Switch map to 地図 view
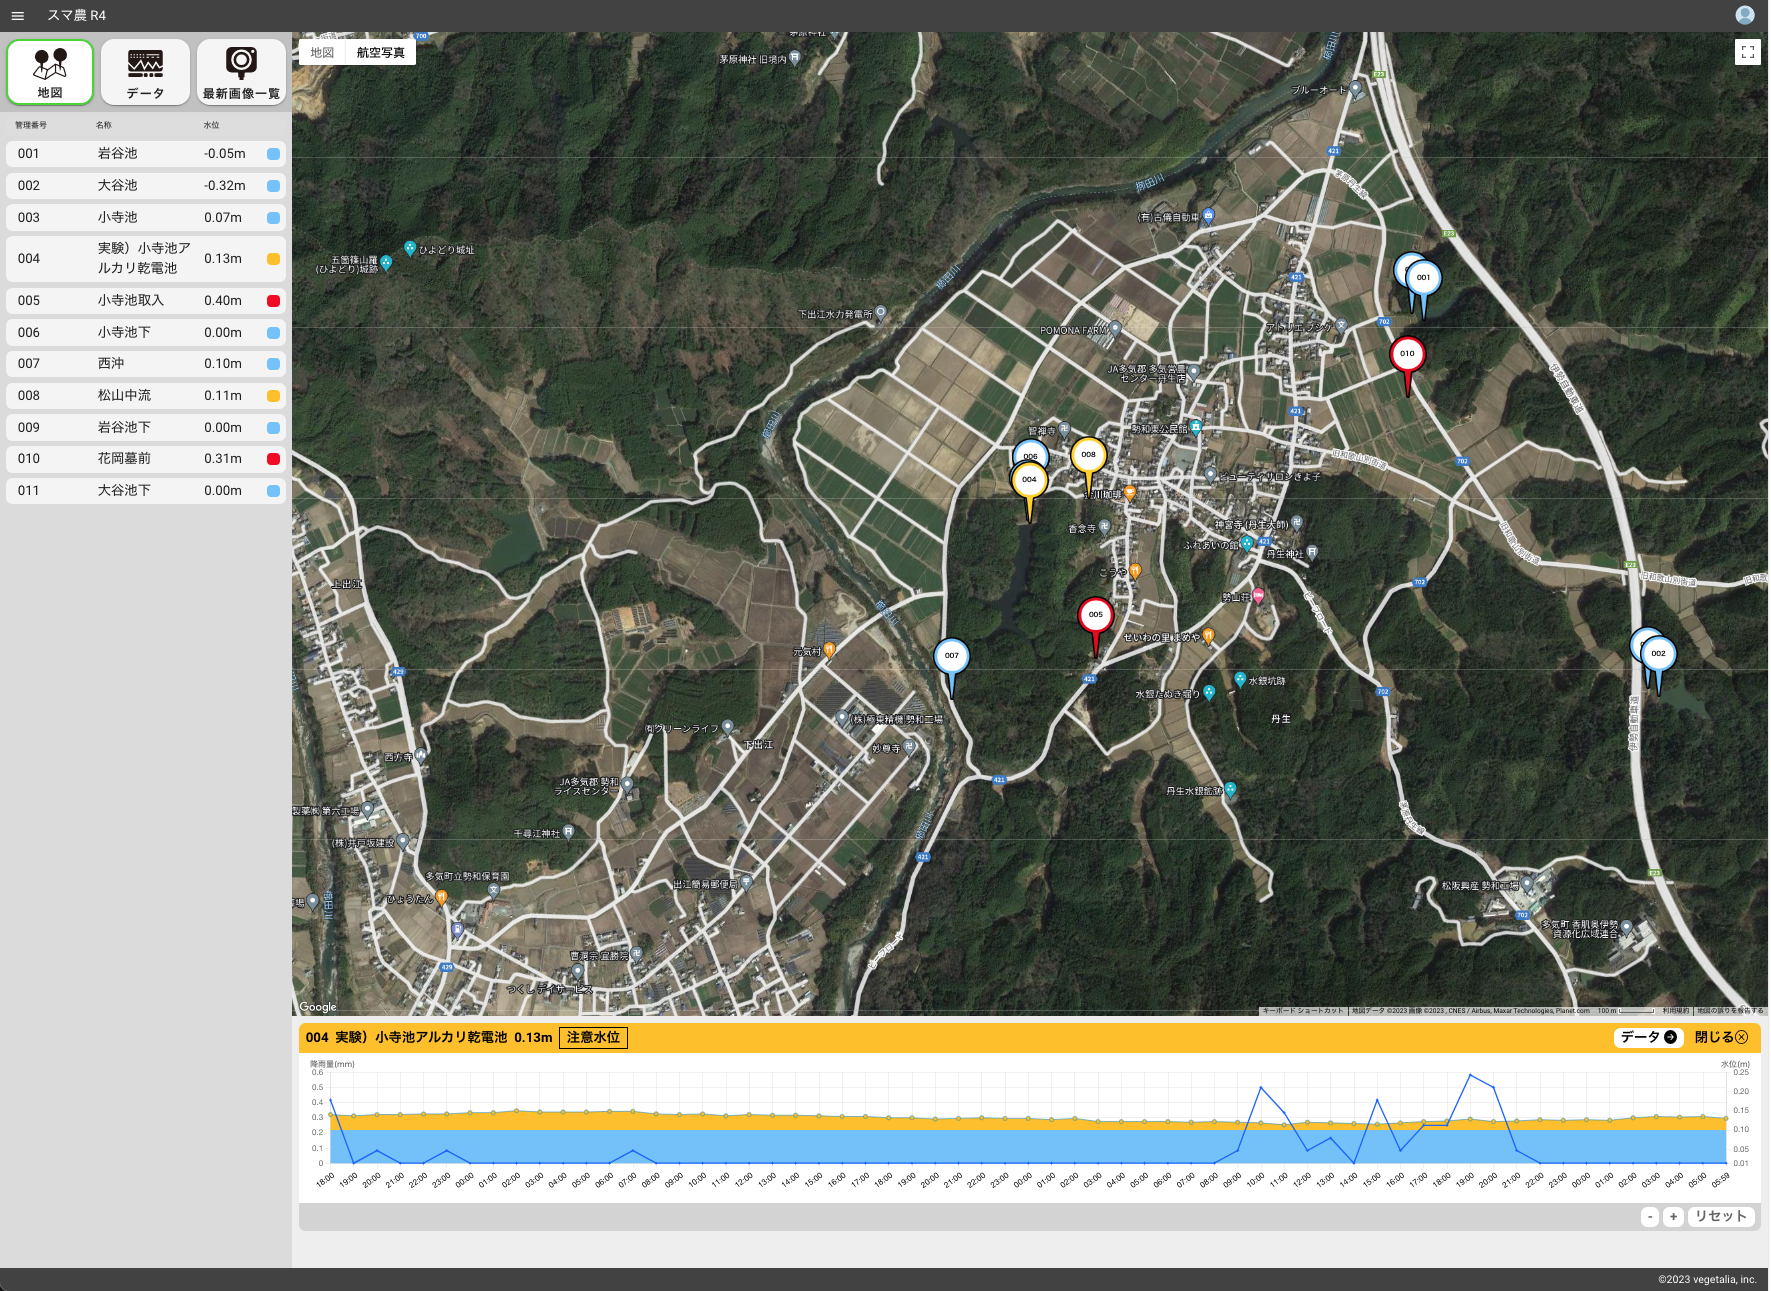This screenshot has height=1291, width=1771. pyautogui.click(x=322, y=53)
